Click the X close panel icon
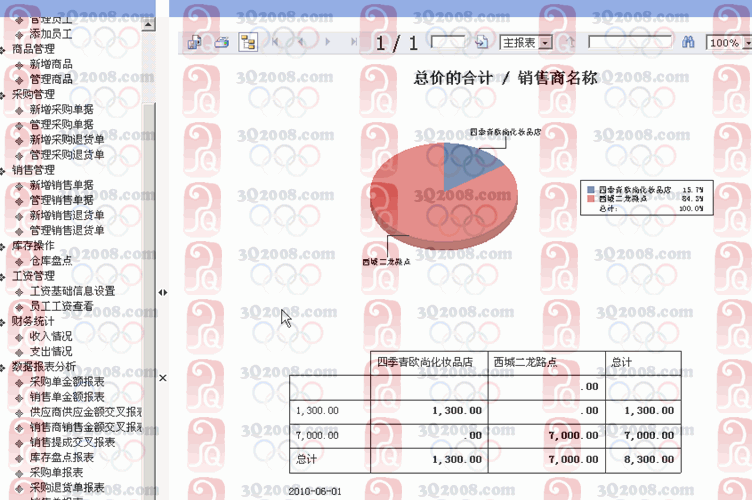The image size is (752, 500). point(163,378)
